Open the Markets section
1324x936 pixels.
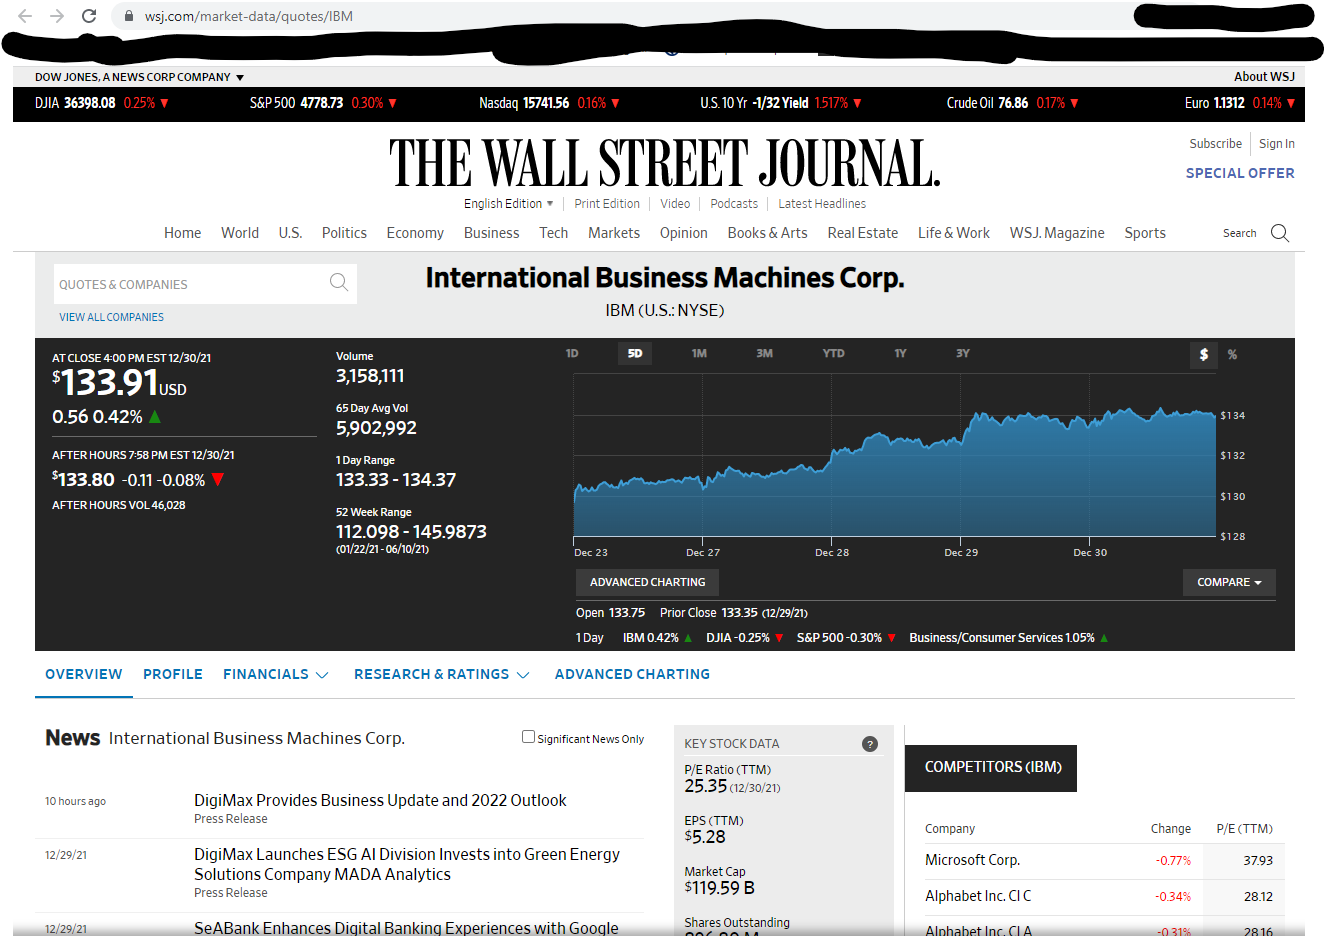click(x=614, y=233)
